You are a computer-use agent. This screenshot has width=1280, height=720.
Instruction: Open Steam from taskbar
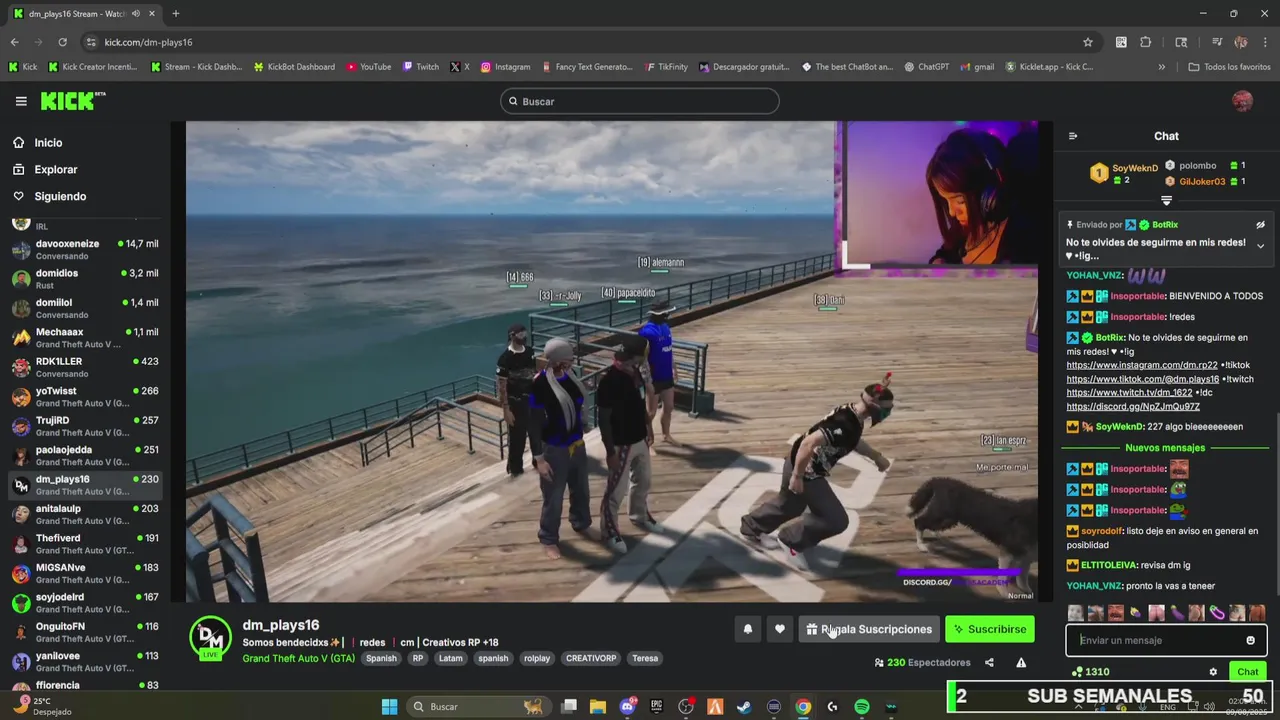click(x=744, y=707)
